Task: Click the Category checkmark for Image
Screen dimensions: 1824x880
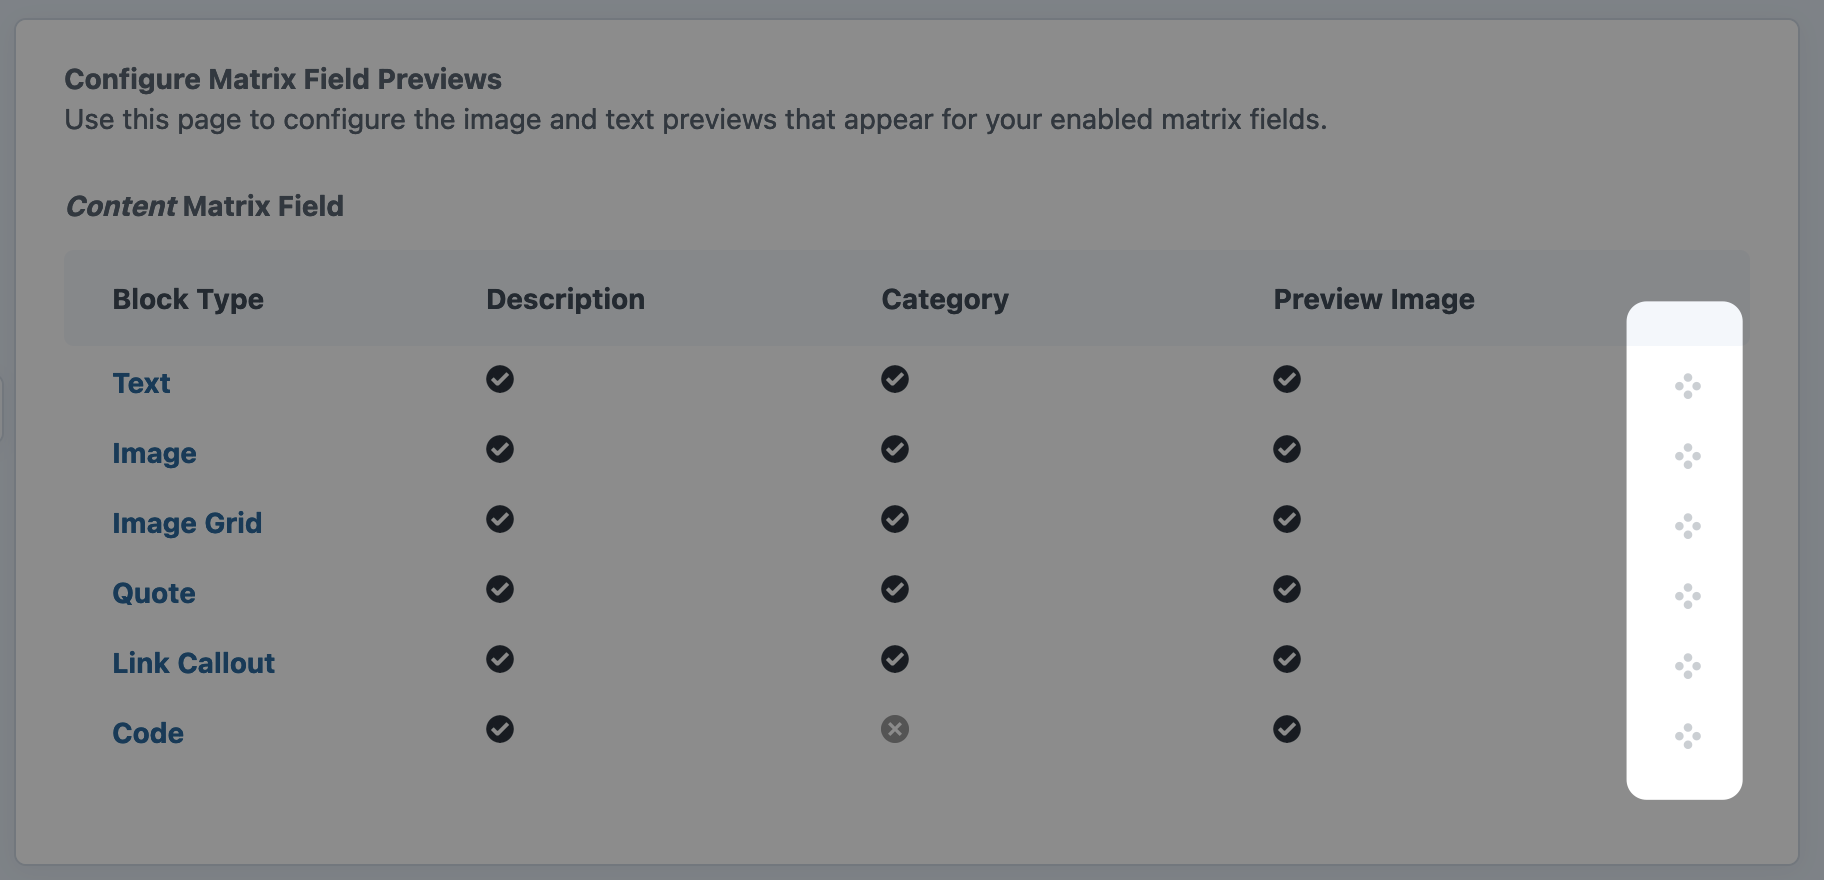Action: 895,449
